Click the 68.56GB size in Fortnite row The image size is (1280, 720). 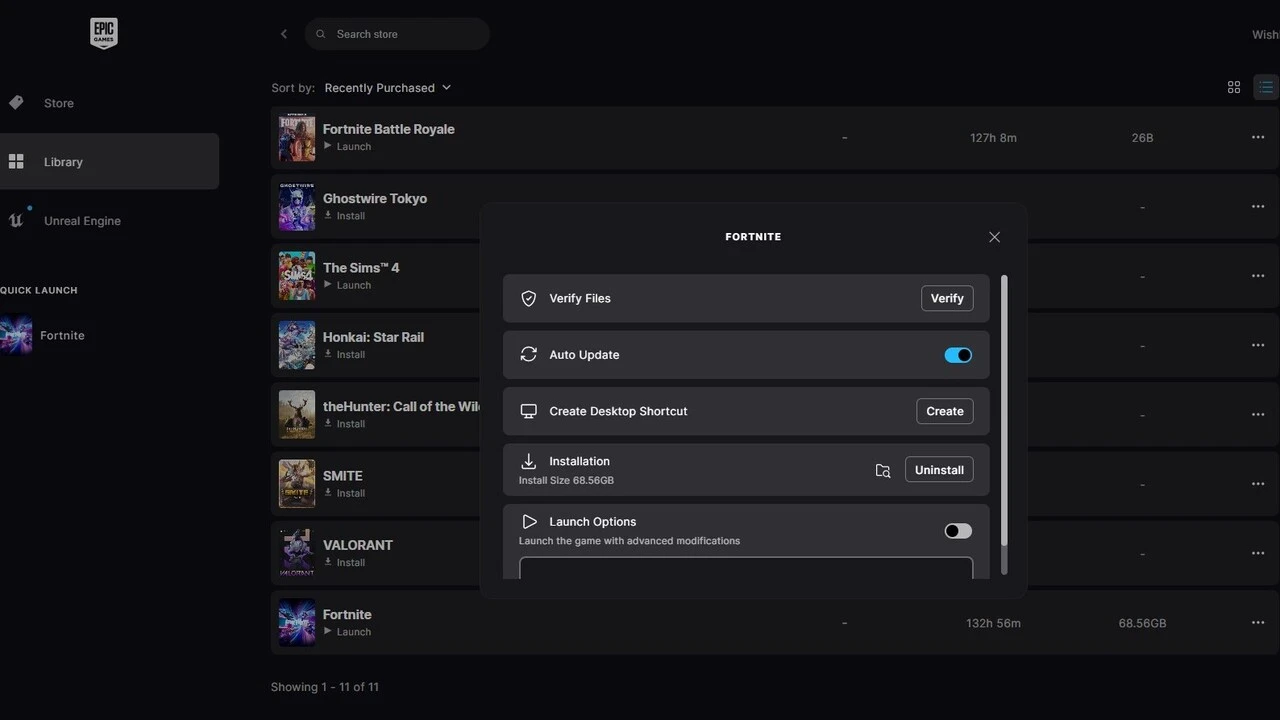tap(1142, 623)
